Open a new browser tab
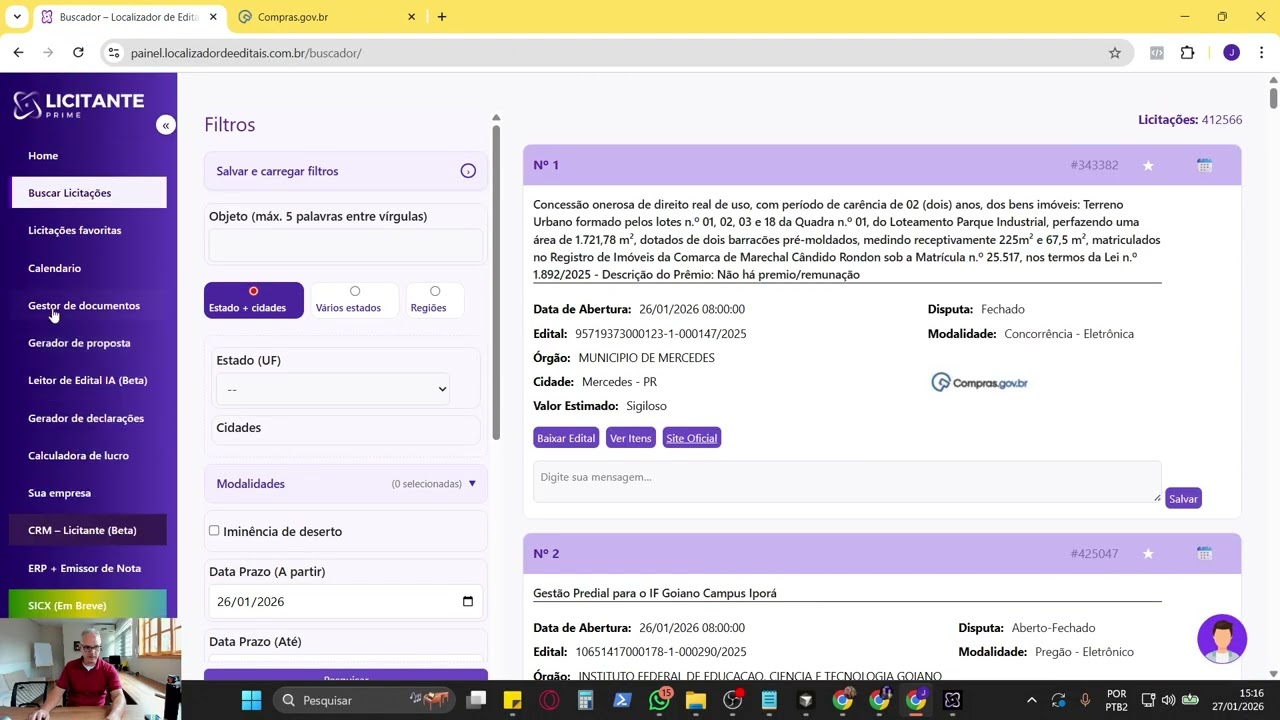Screen dimensions: 1280x720 point(442,17)
